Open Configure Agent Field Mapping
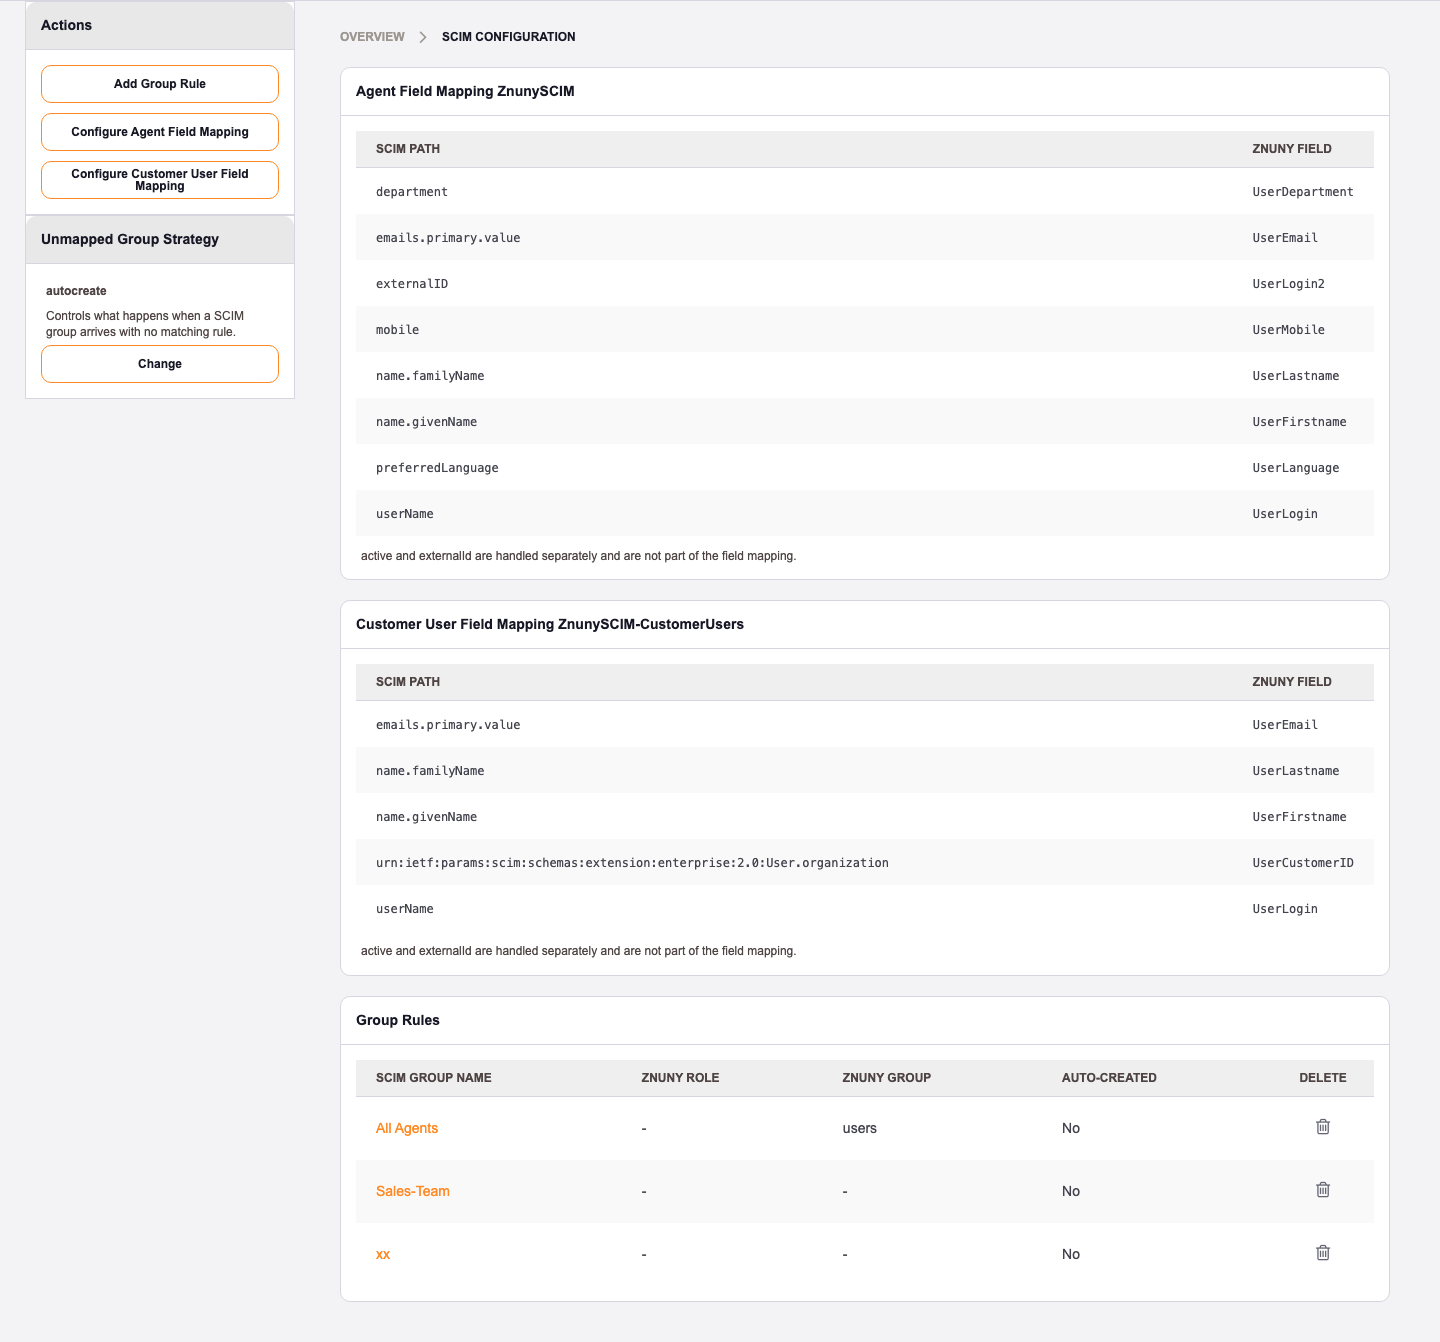Viewport: 1440px width, 1342px height. (x=160, y=132)
